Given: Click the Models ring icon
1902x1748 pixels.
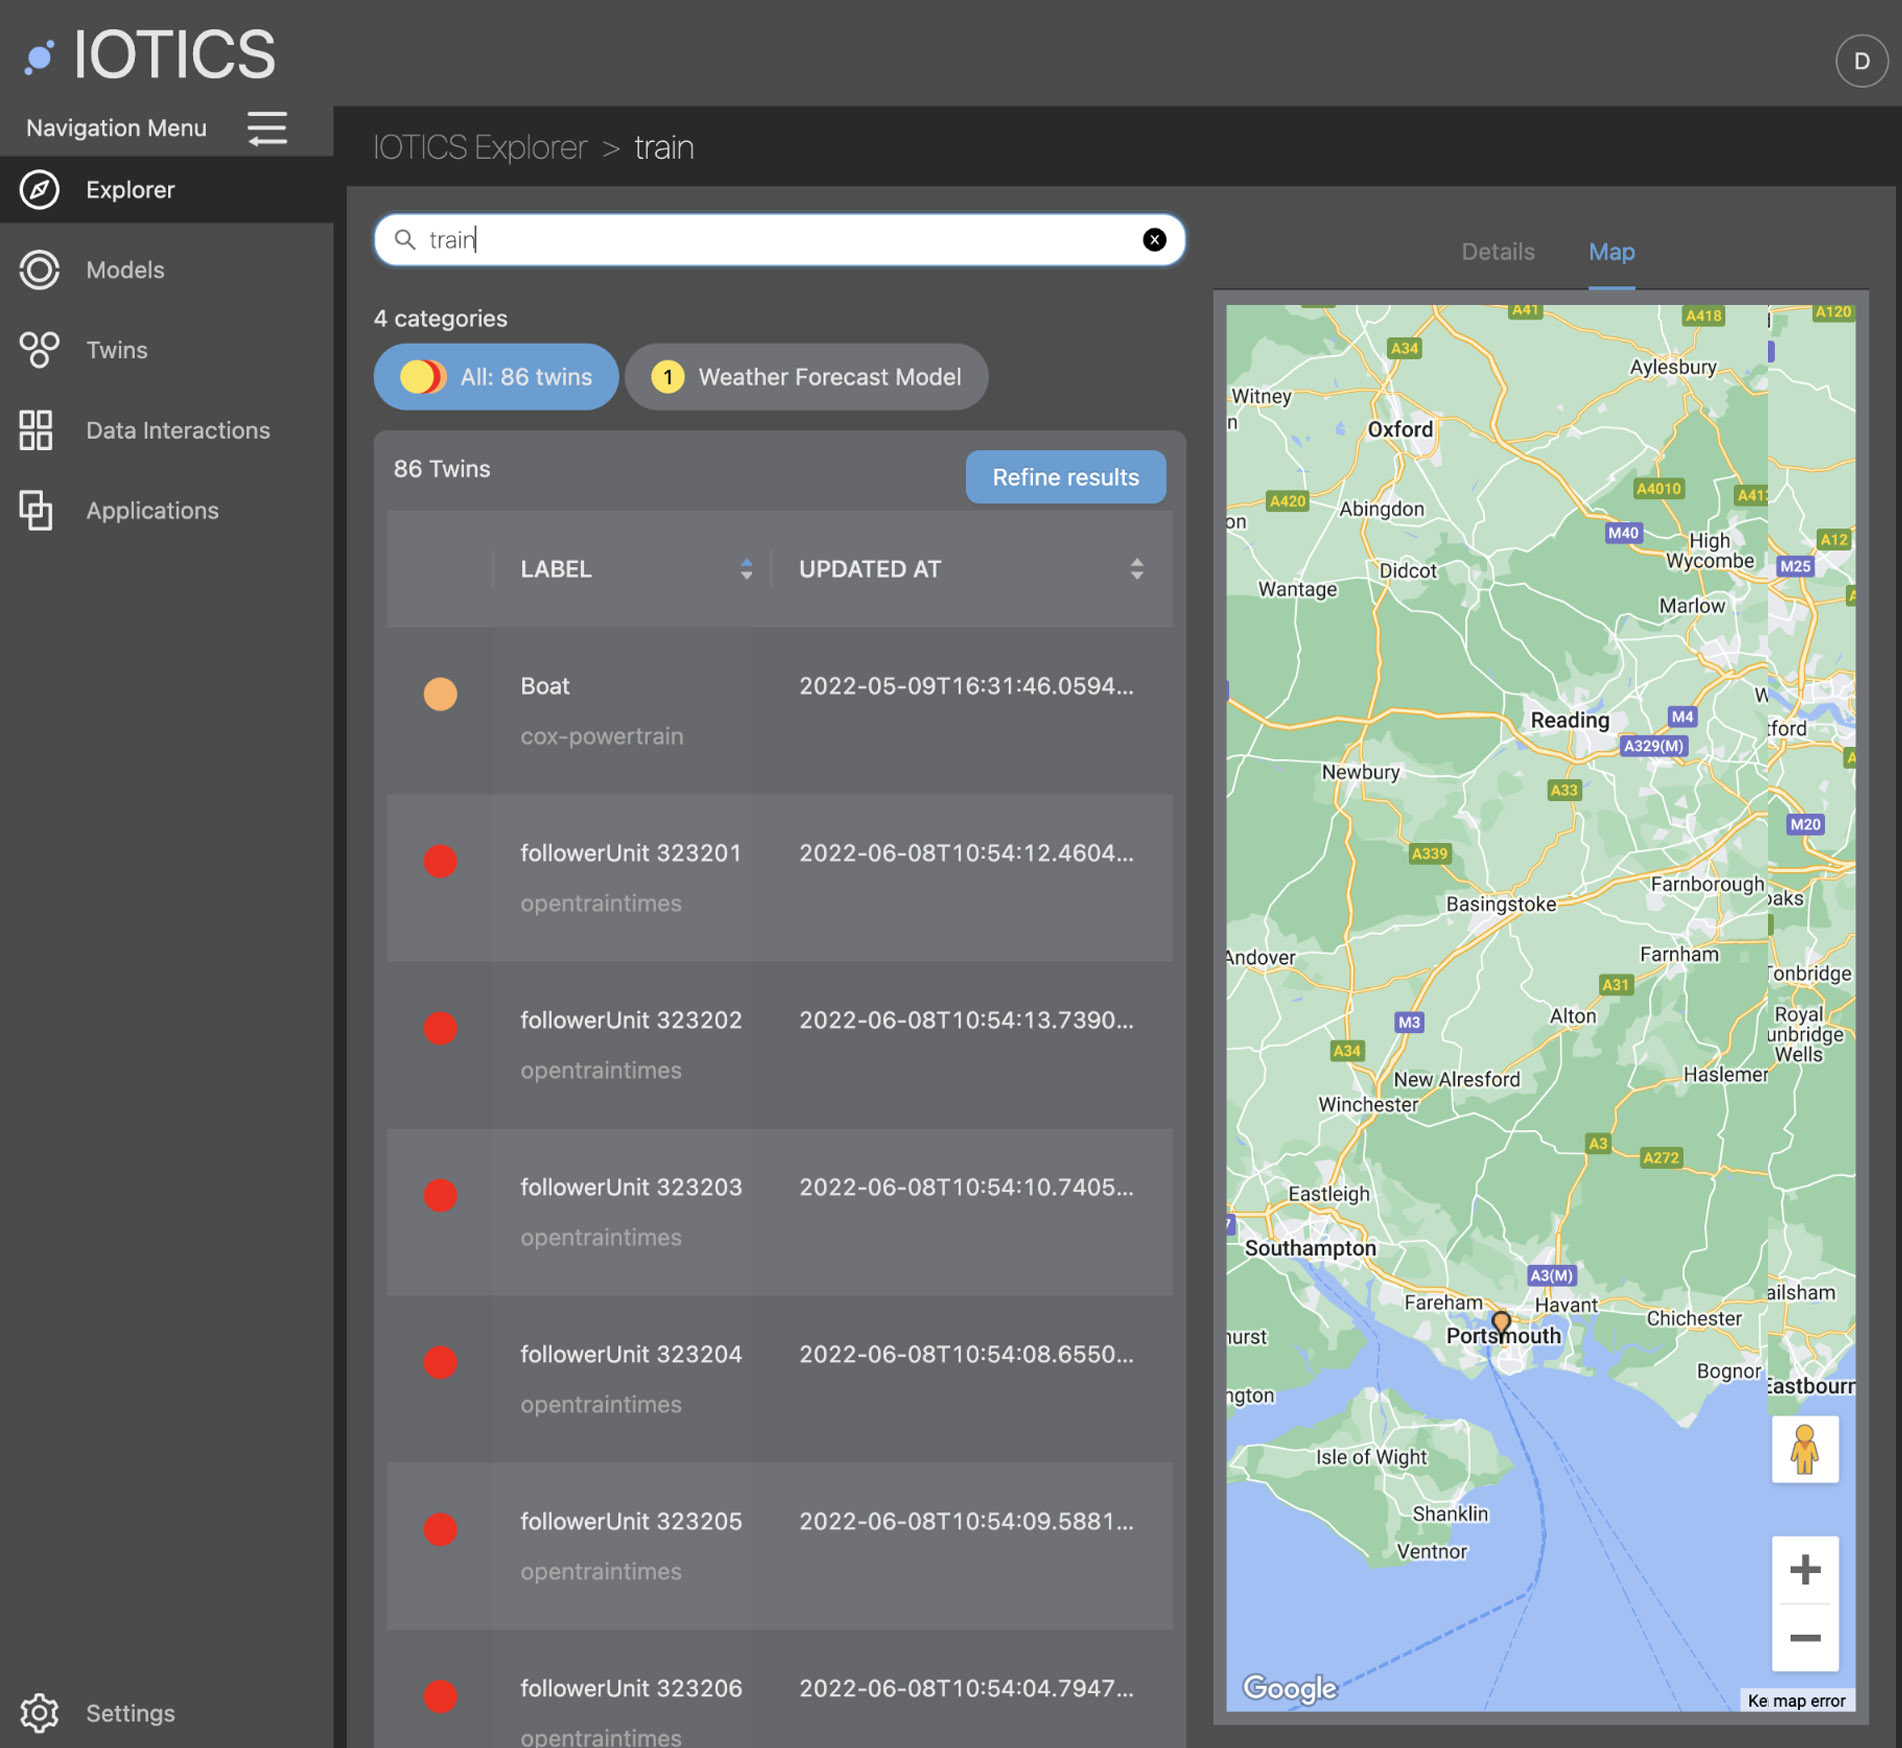Looking at the screenshot, I should coord(39,270).
